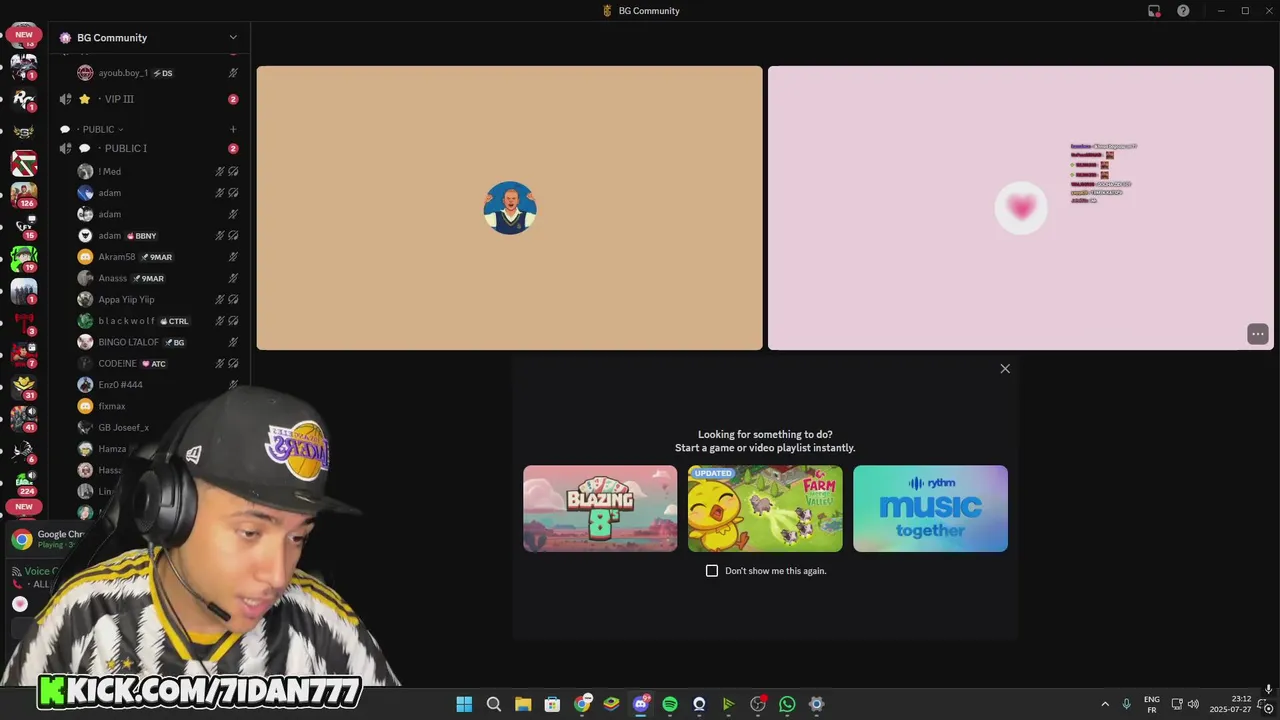Open Windows Start menu

pyautogui.click(x=464, y=704)
